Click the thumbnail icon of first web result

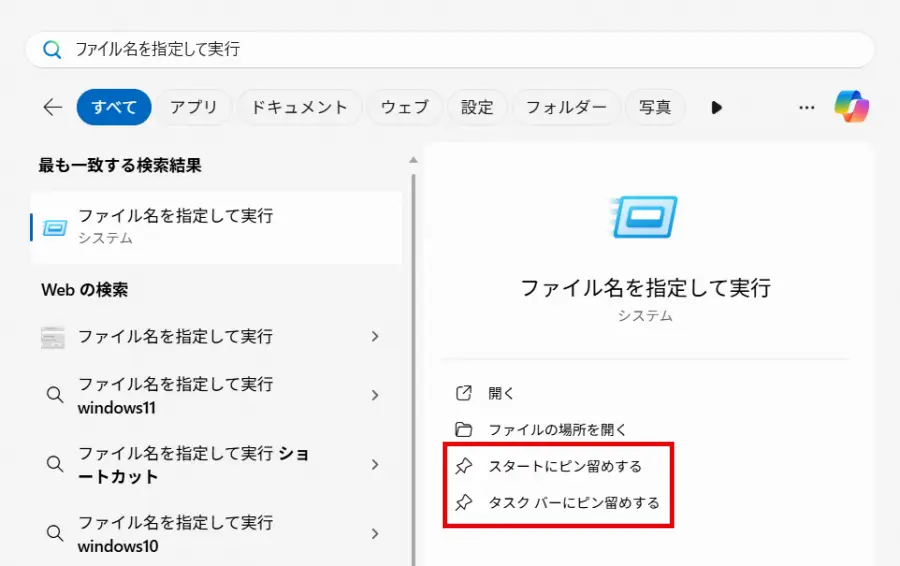(53, 337)
